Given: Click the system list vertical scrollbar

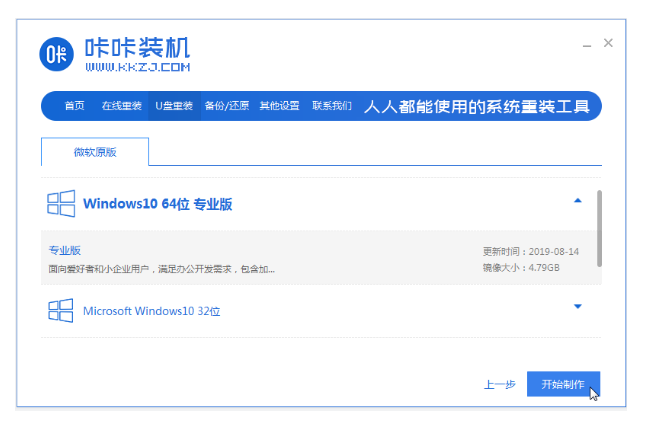Looking at the screenshot, I should click(599, 228).
